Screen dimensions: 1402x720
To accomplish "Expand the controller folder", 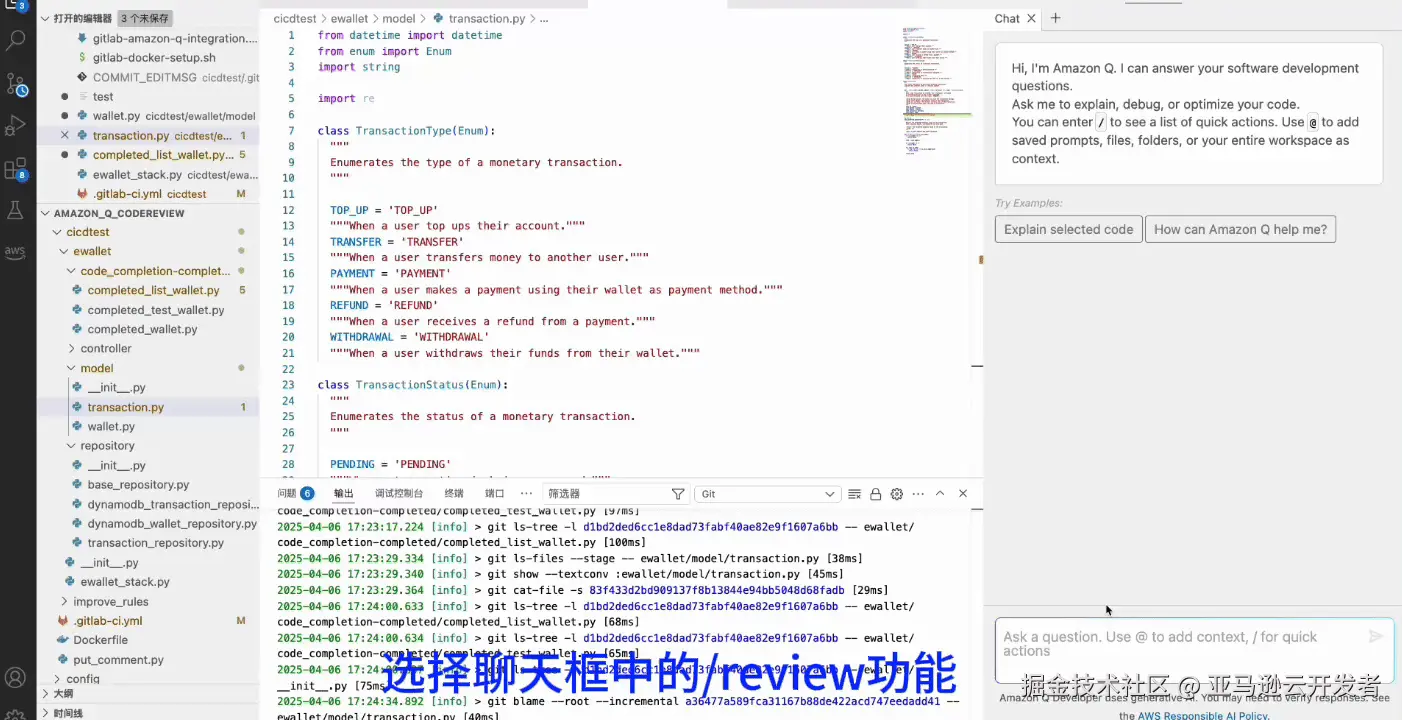I will click(71, 349).
